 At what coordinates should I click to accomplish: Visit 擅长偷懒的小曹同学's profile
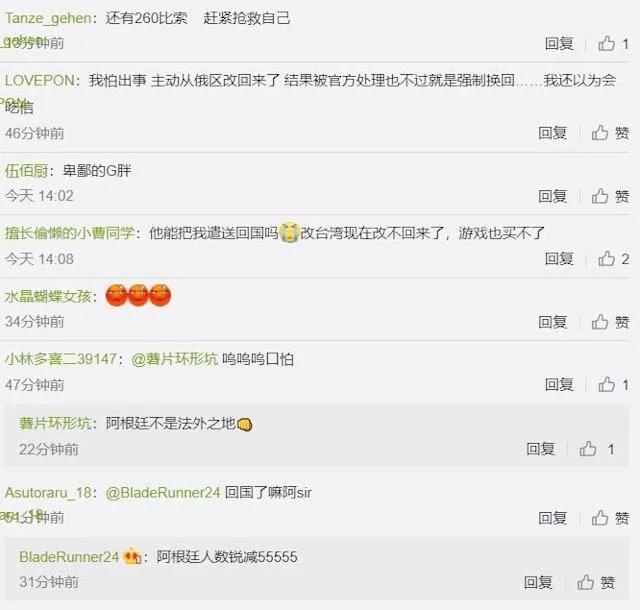(69, 233)
